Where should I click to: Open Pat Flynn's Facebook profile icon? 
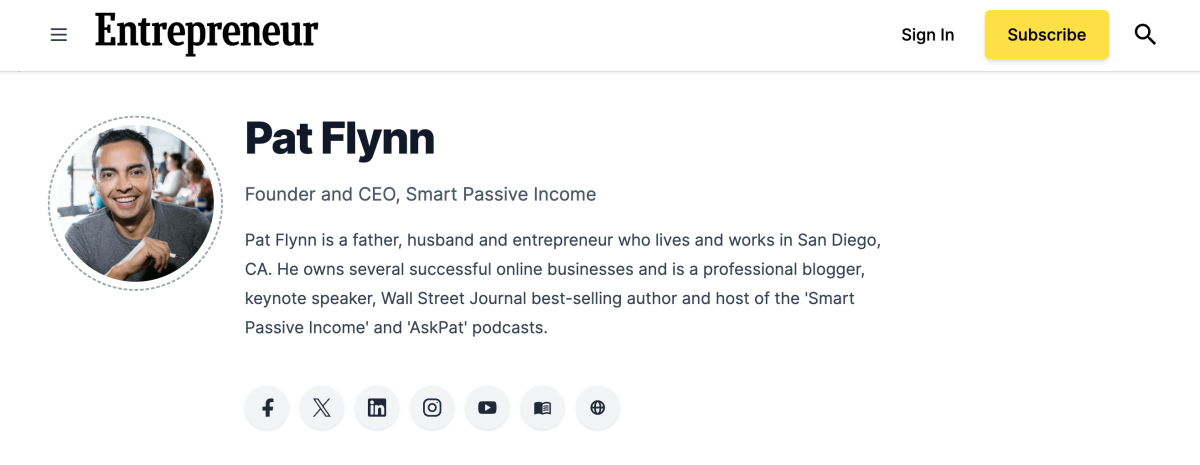(267, 408)
